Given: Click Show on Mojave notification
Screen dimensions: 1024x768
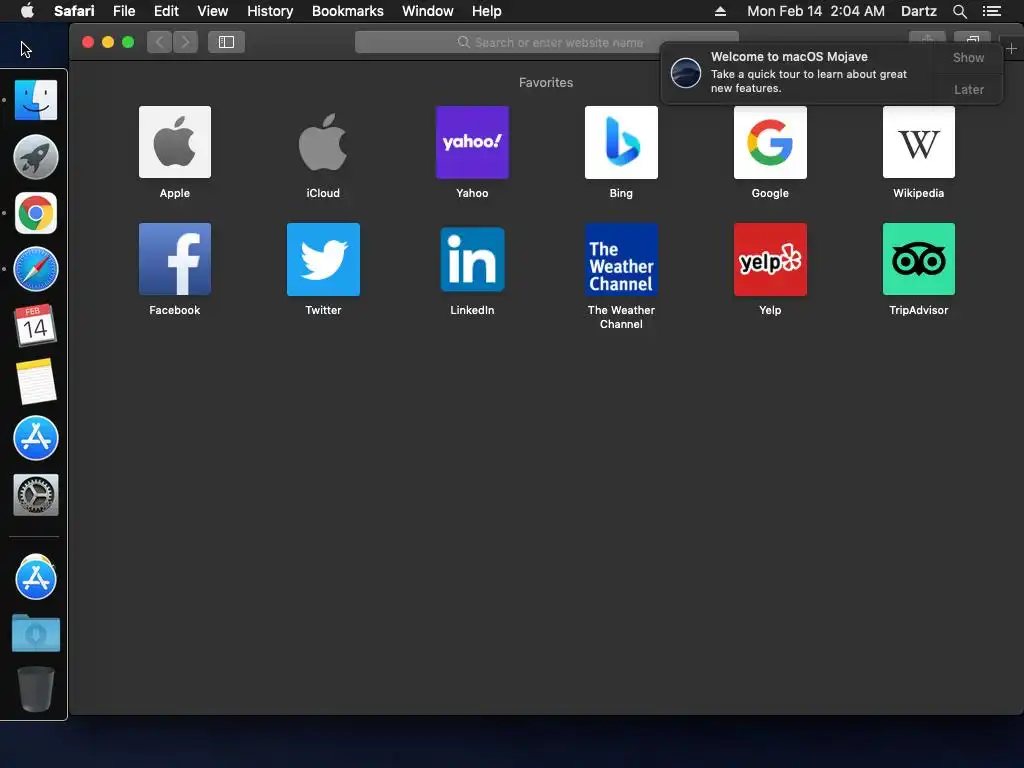Looking at the screenshot, I should pos(968,57).
